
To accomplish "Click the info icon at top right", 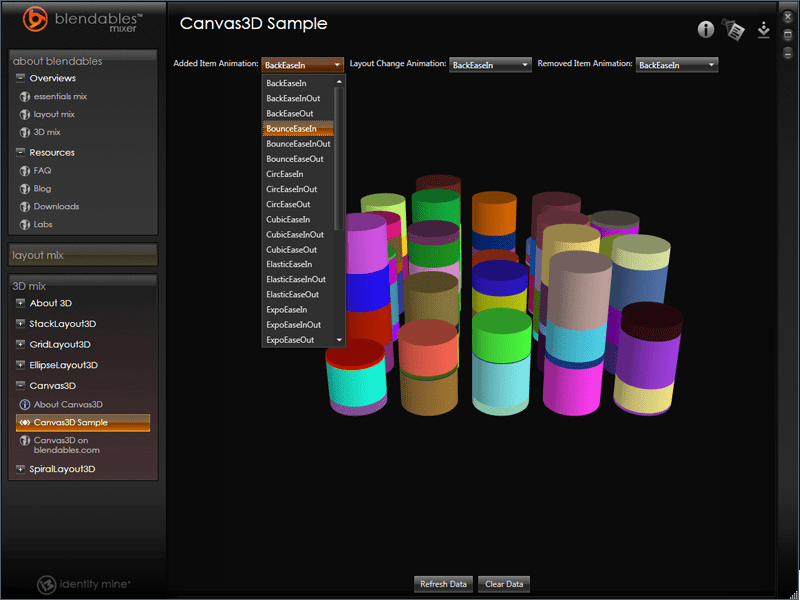I will coord(706,30).
